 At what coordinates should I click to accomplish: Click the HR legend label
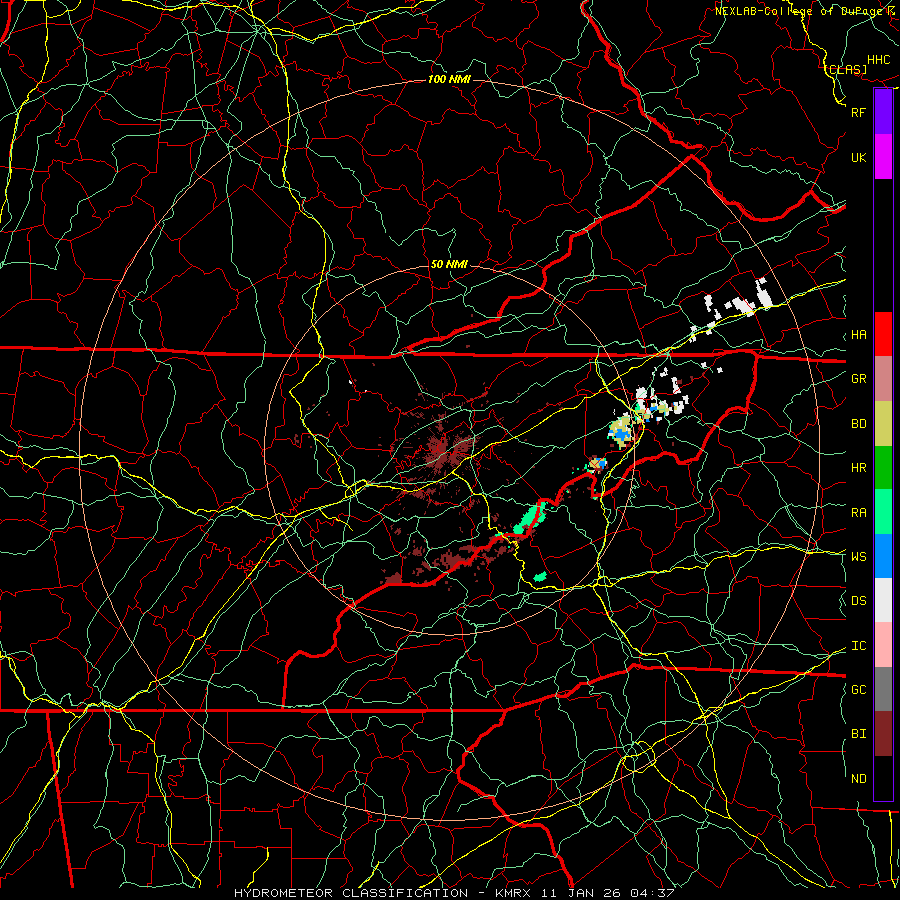click(x=859, y=468)
